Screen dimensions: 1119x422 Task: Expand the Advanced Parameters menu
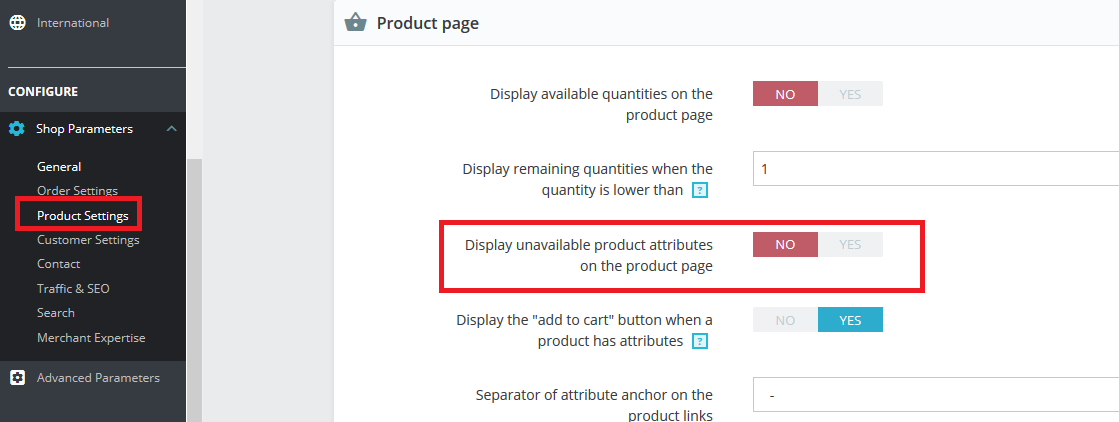(x=98, y=378)
